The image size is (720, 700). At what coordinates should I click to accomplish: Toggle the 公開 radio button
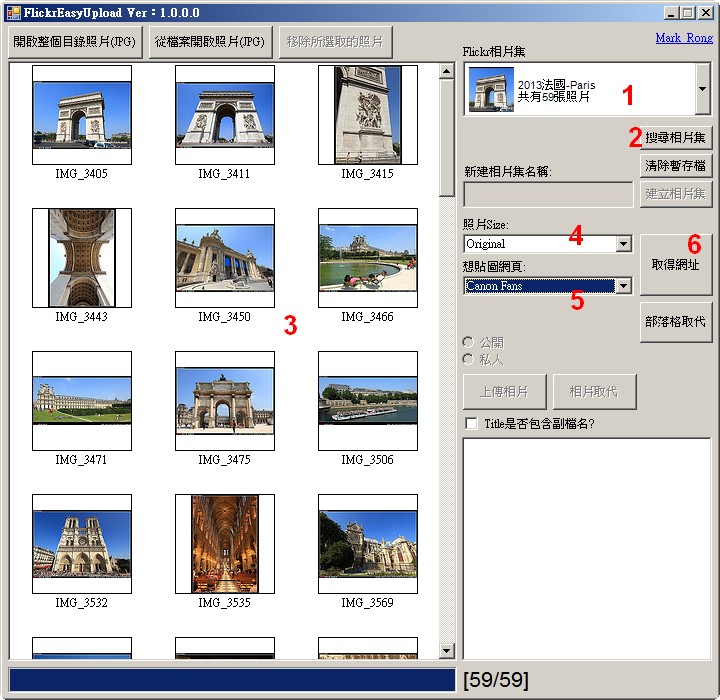468,342
